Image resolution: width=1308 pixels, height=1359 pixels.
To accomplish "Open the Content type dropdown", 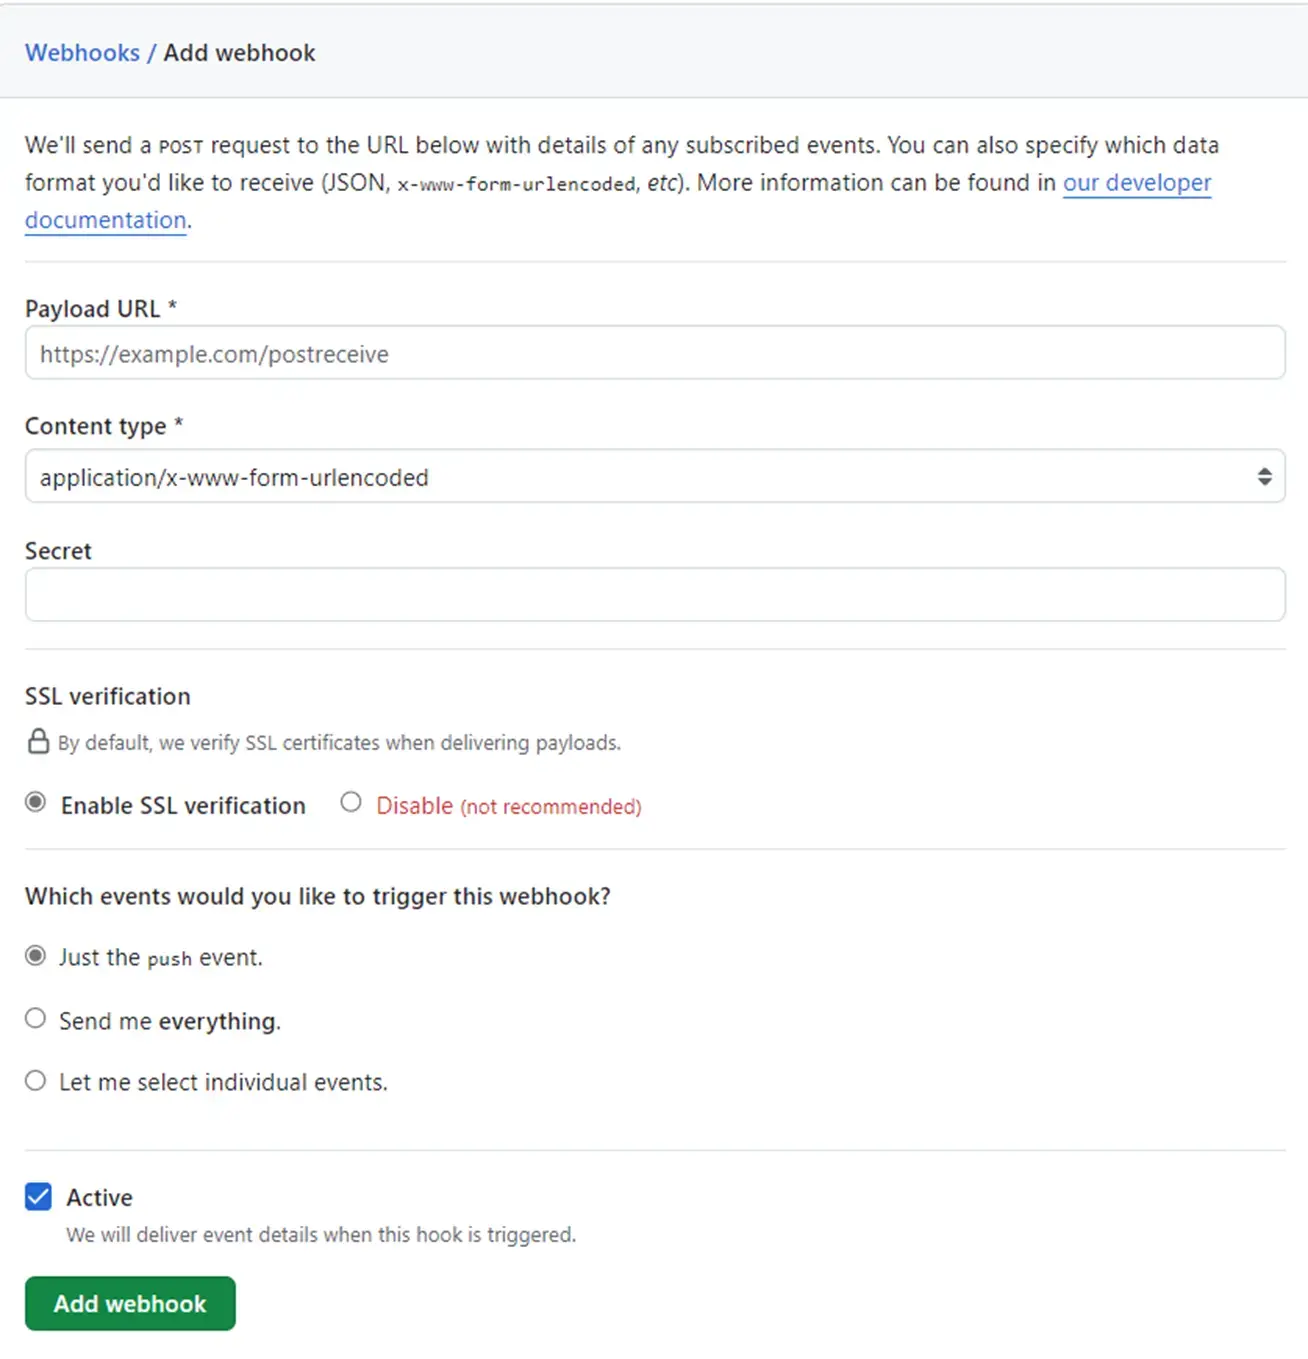I will (654, 477).
